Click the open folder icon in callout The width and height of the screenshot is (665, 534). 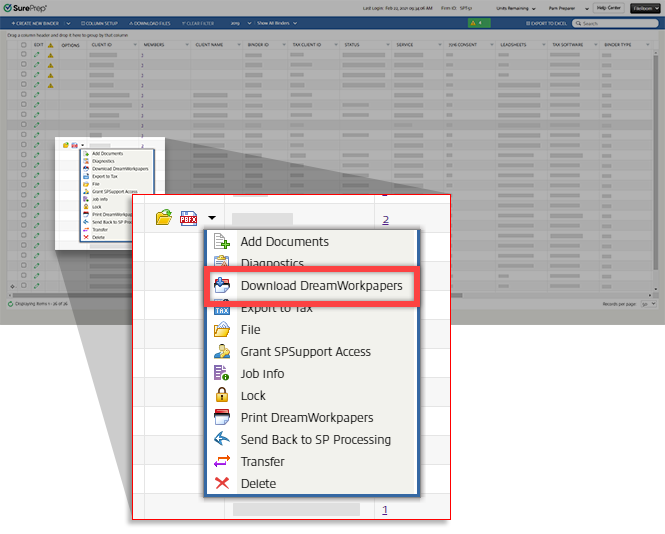pos(164,218)
